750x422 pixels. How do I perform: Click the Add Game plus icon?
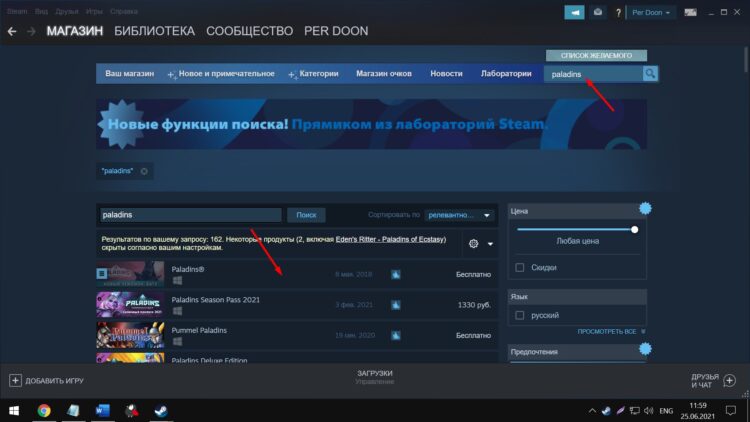click(x=15, y=380)
